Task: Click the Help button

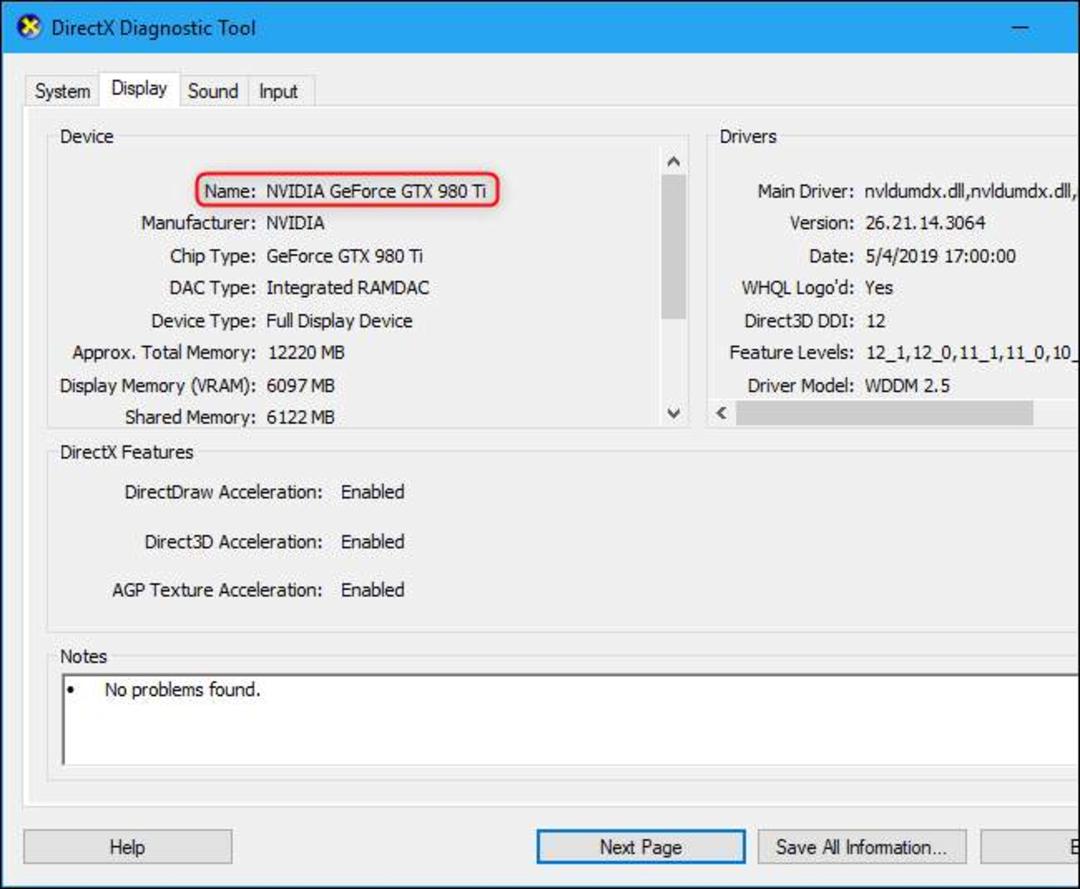Action: [127, 846]
